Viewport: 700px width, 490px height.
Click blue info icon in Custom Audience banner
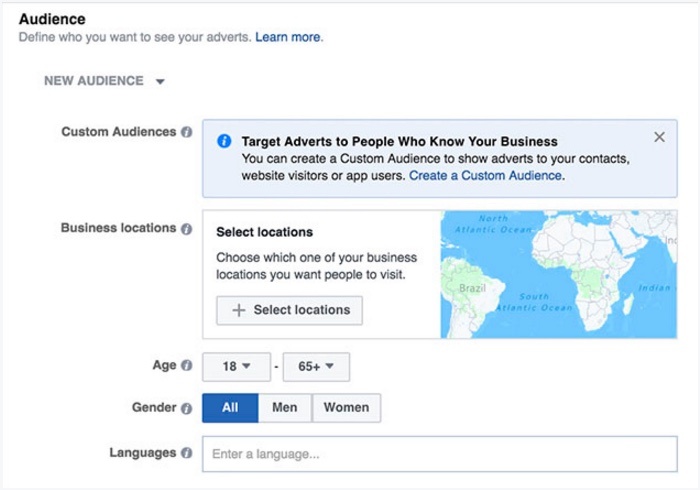tap(224, 141)
